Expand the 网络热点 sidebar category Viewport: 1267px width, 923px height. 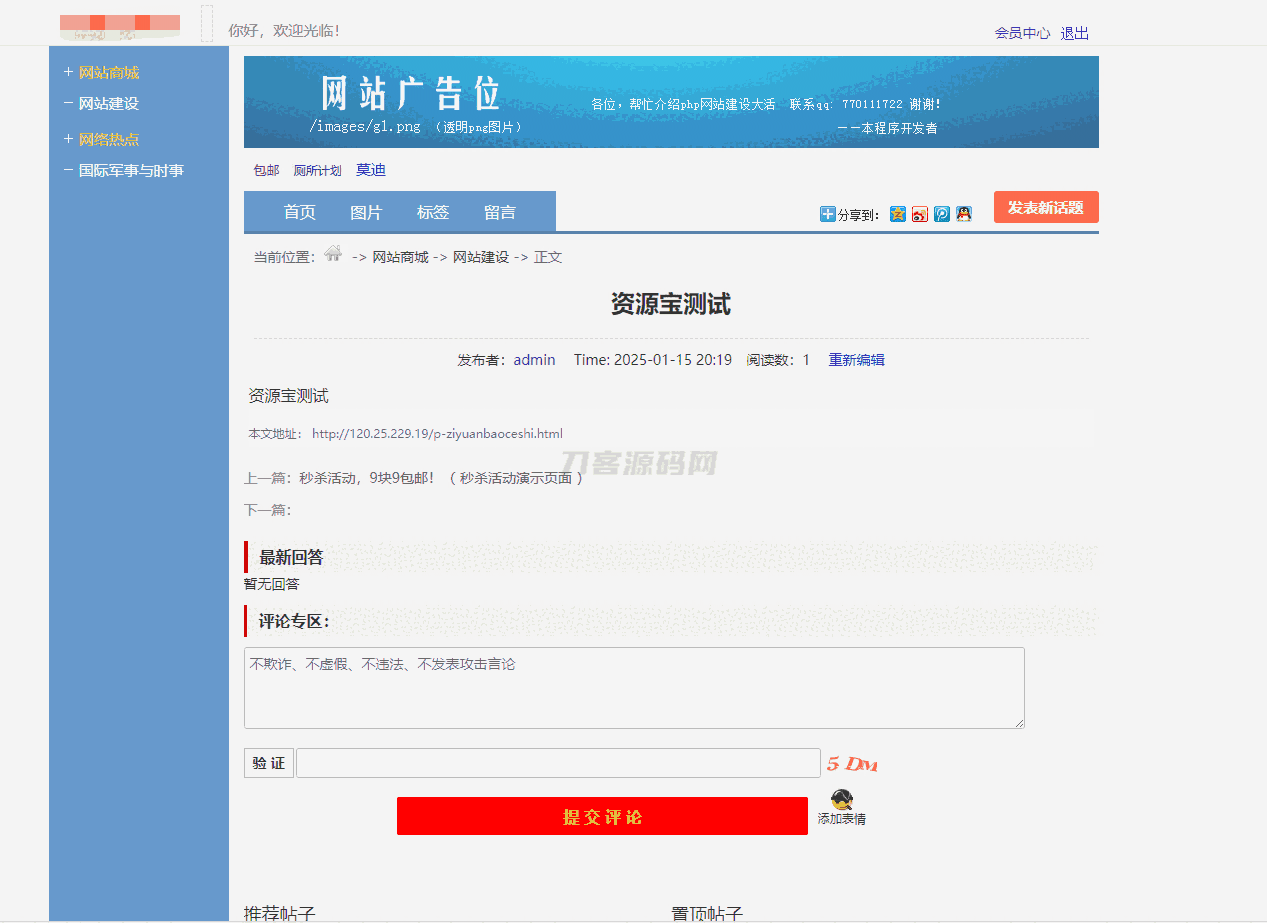coord(108,140)
